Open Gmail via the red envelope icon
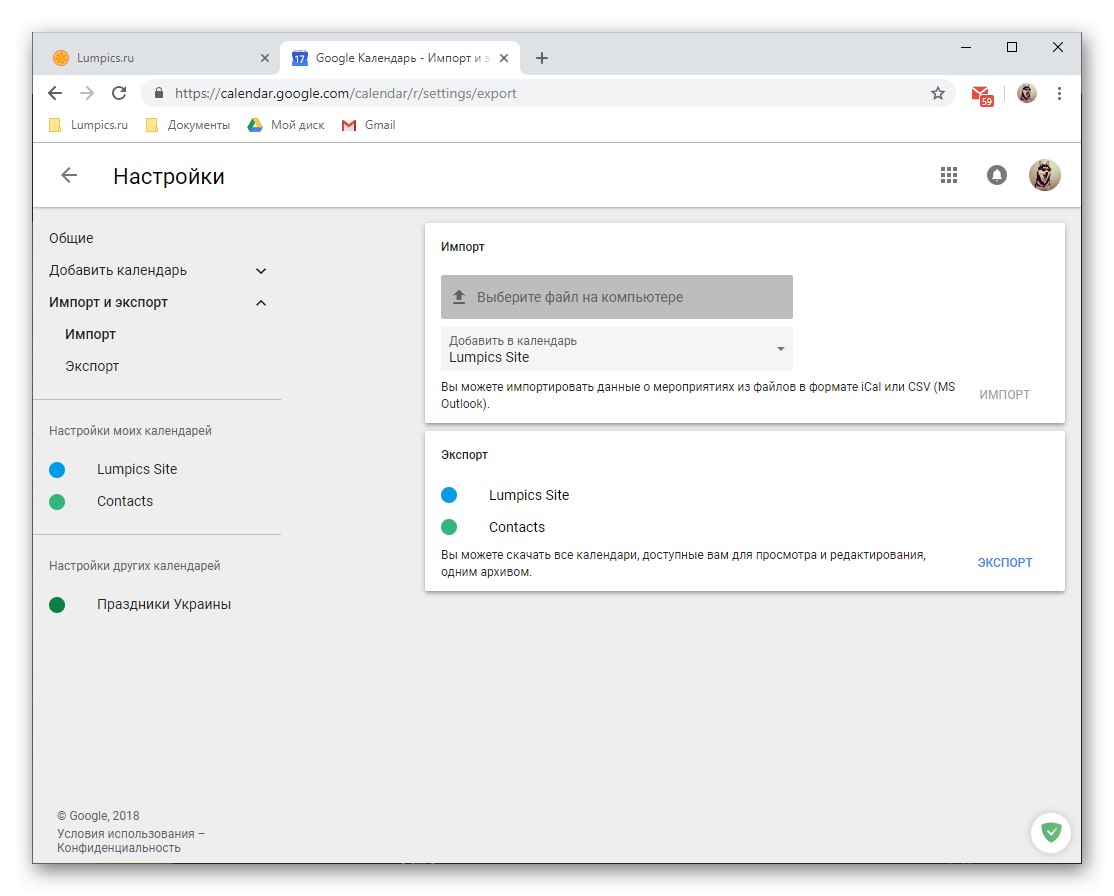Screen dimensions: 1114x896 pos(981,92)
